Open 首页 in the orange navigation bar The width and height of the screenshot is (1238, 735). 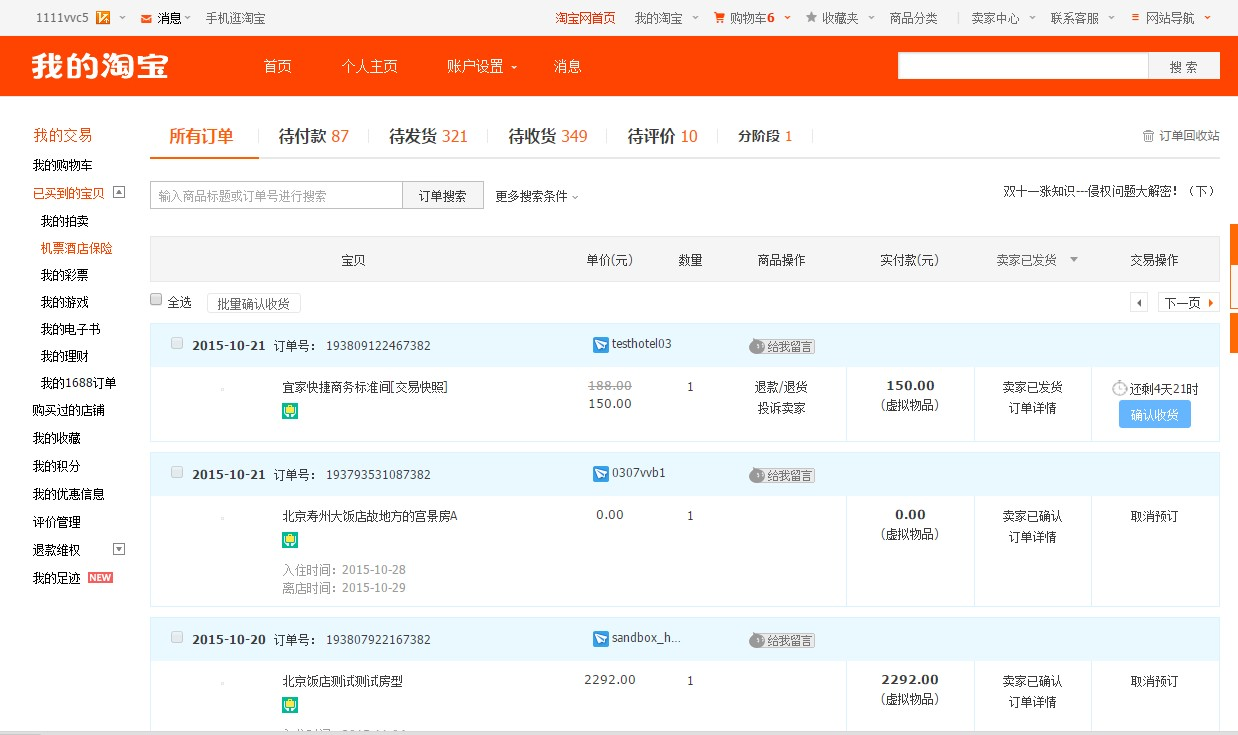277,67
